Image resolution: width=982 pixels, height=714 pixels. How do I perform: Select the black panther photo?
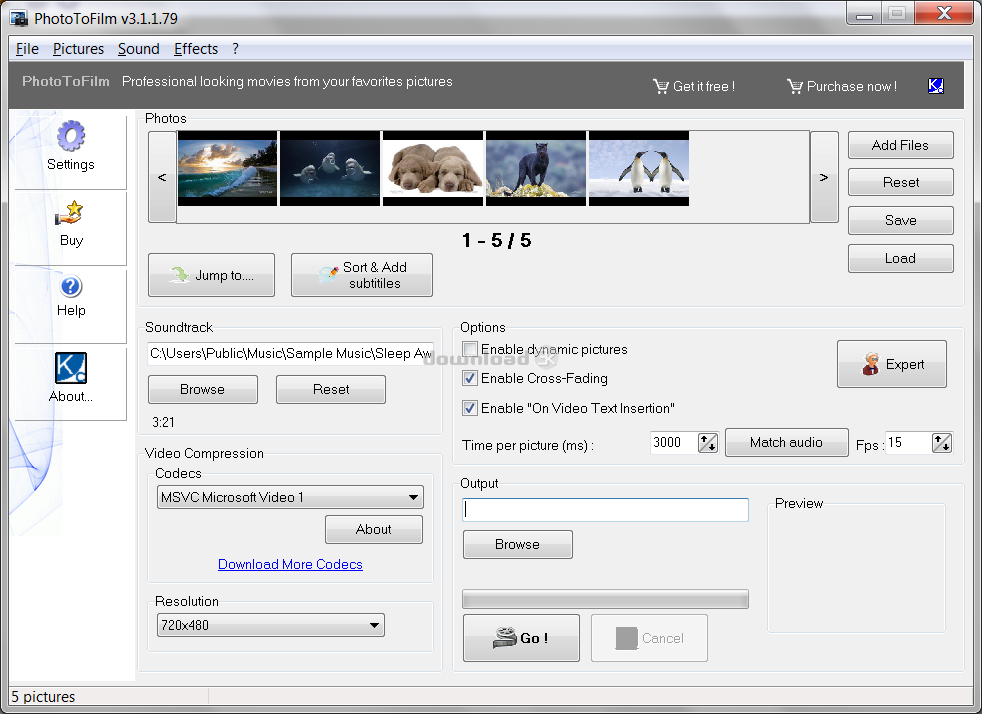[536, 168]
